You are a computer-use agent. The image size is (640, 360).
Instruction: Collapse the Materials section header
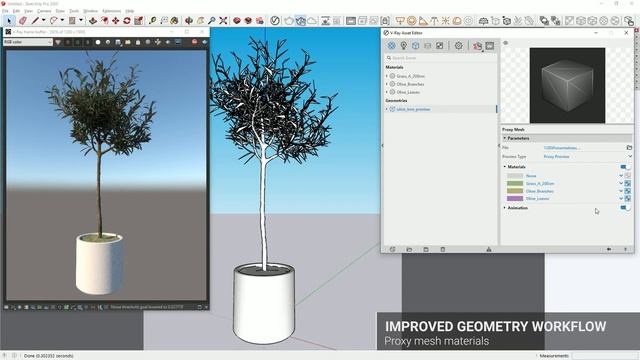(x=505, y=167)
